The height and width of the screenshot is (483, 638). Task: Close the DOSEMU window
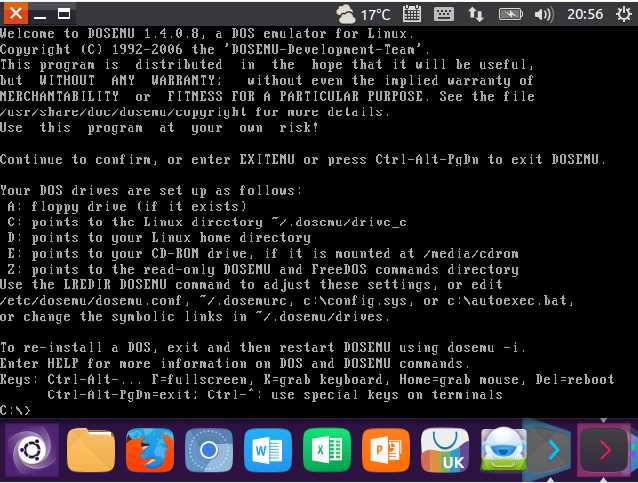(x=15, y=14)
